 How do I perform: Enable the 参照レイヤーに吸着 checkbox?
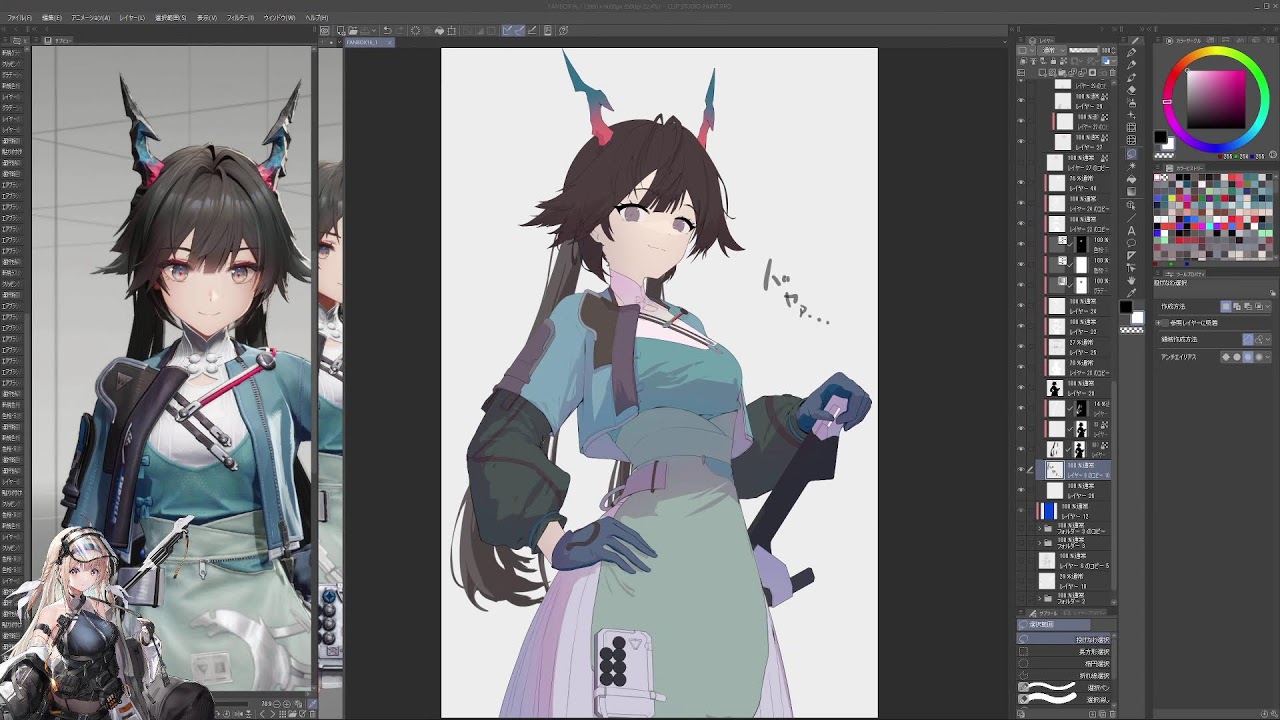(x=1165, y=323)
